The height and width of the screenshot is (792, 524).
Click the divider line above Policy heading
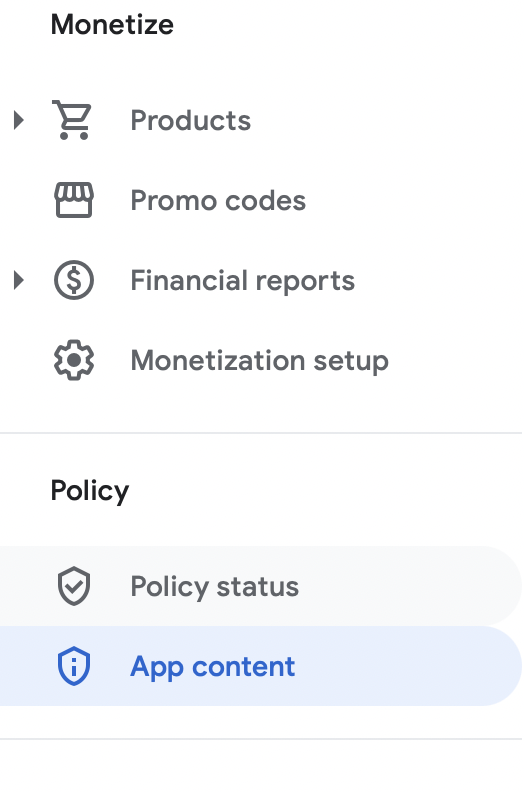(261, 433)
